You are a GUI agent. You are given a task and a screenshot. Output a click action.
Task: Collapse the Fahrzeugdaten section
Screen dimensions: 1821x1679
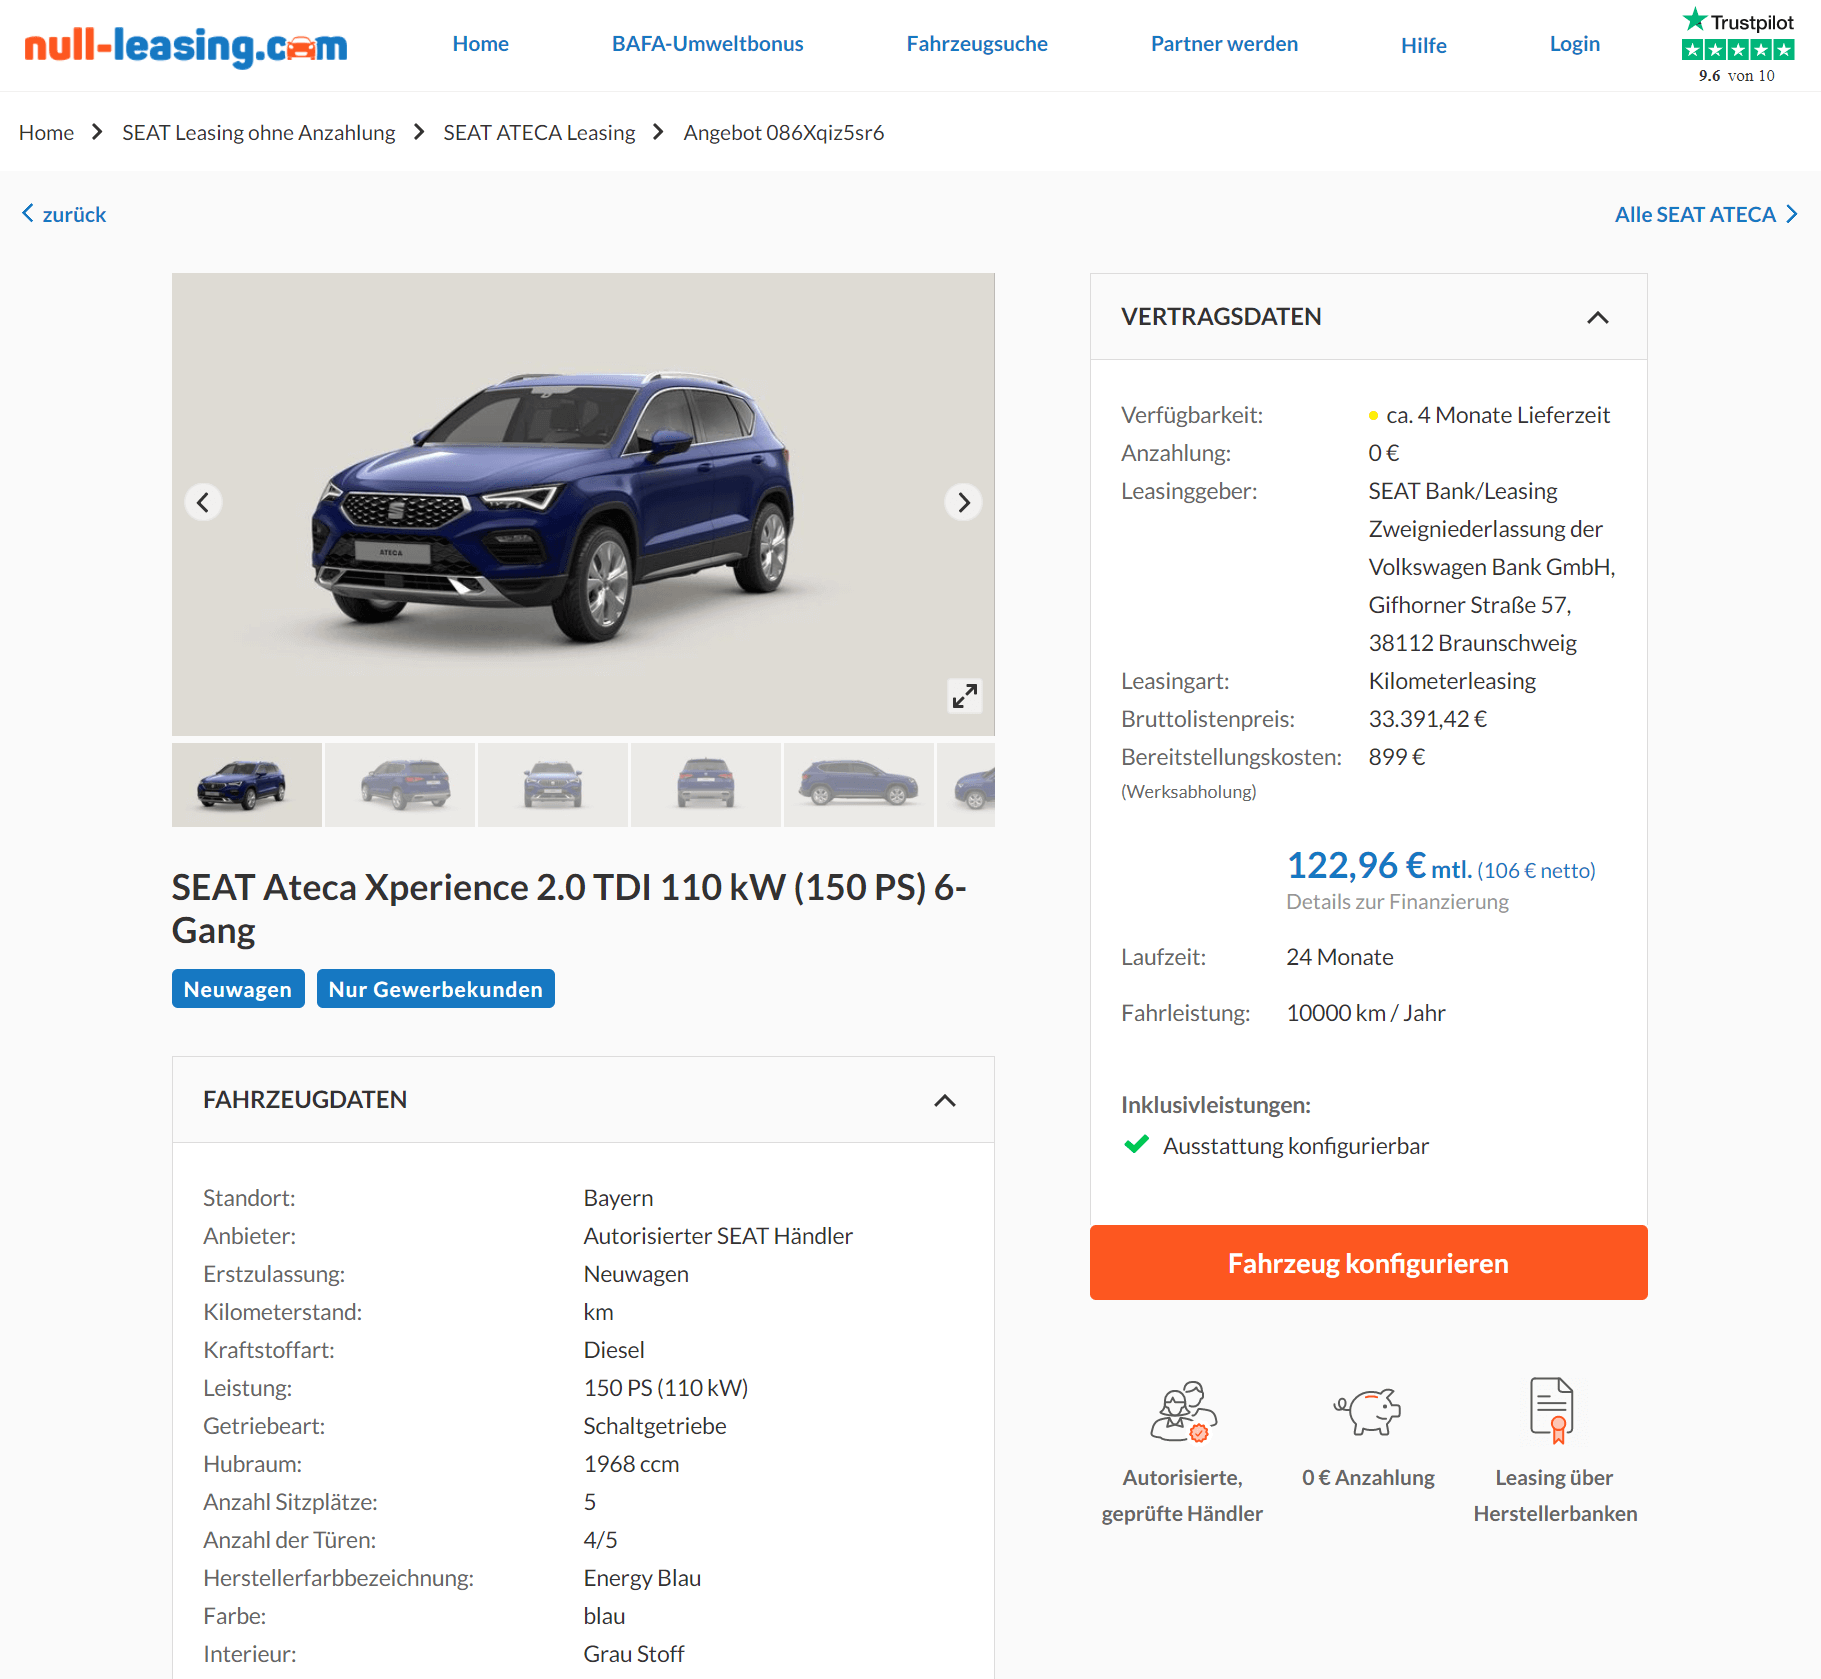click(945, 1101)
